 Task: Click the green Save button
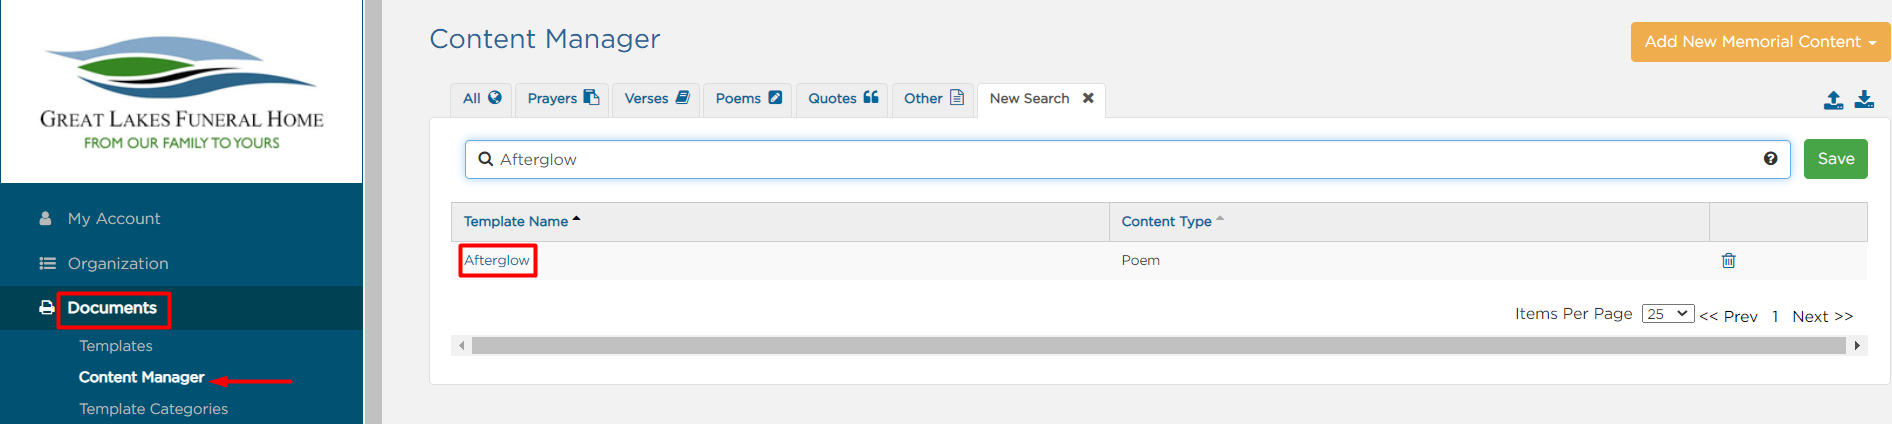tap(1836, 159)
